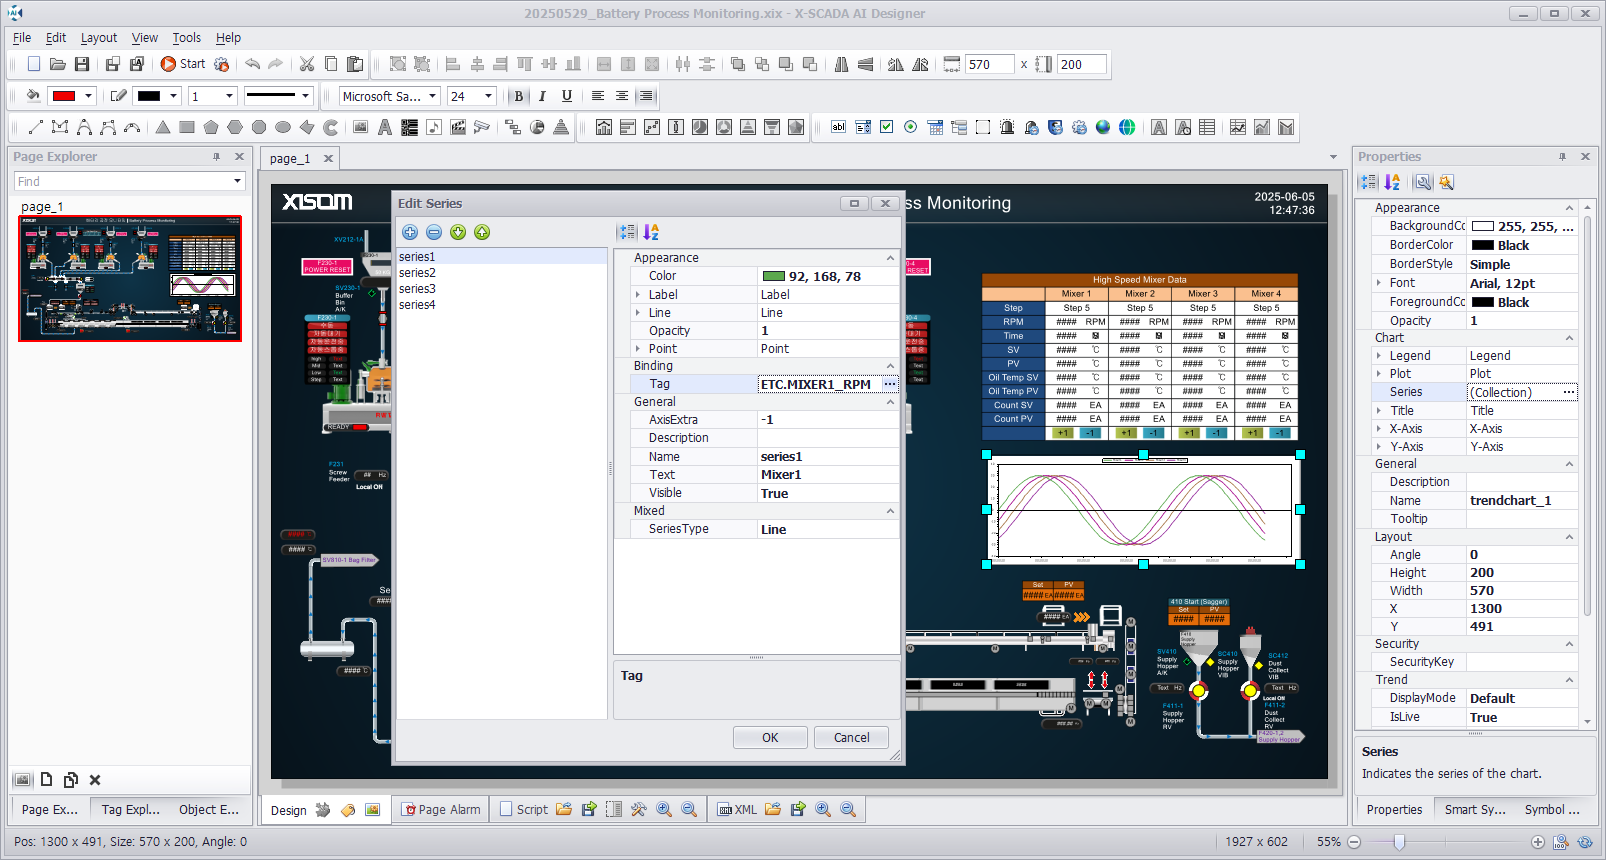Move series down with green arrow
The width and height of the screenshot is (1606, 860).
click(x=458, y=232)
